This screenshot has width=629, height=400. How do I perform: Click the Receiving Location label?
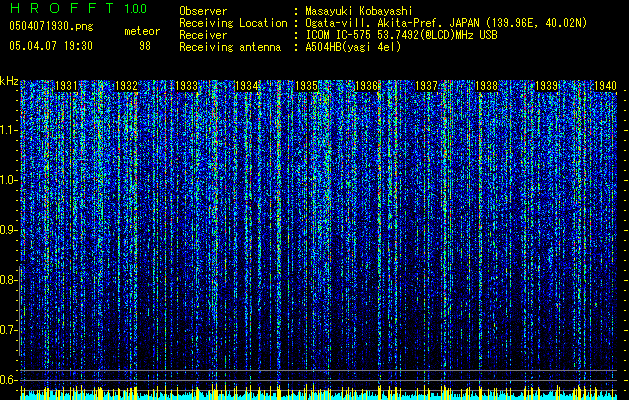(233, 23)
